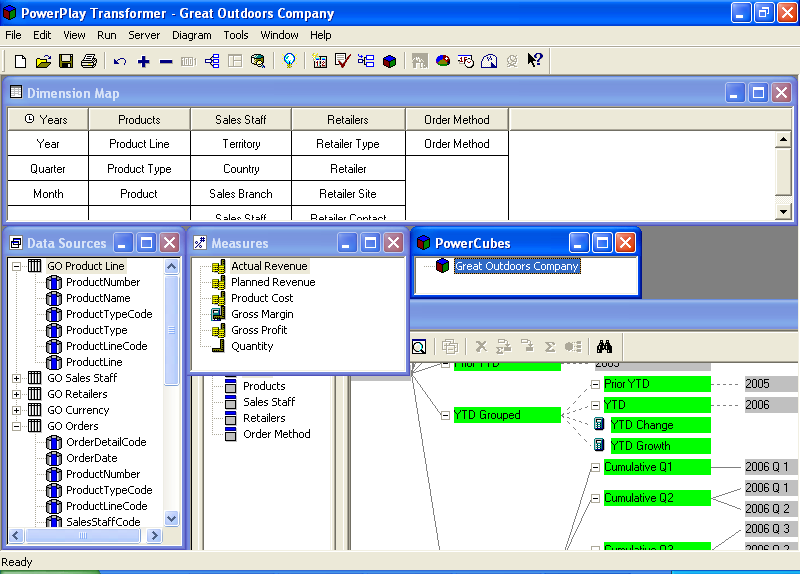Screen dimensions: 800x574
Task: Click the Print icon in main toolbar
Action: coord(88,61)
